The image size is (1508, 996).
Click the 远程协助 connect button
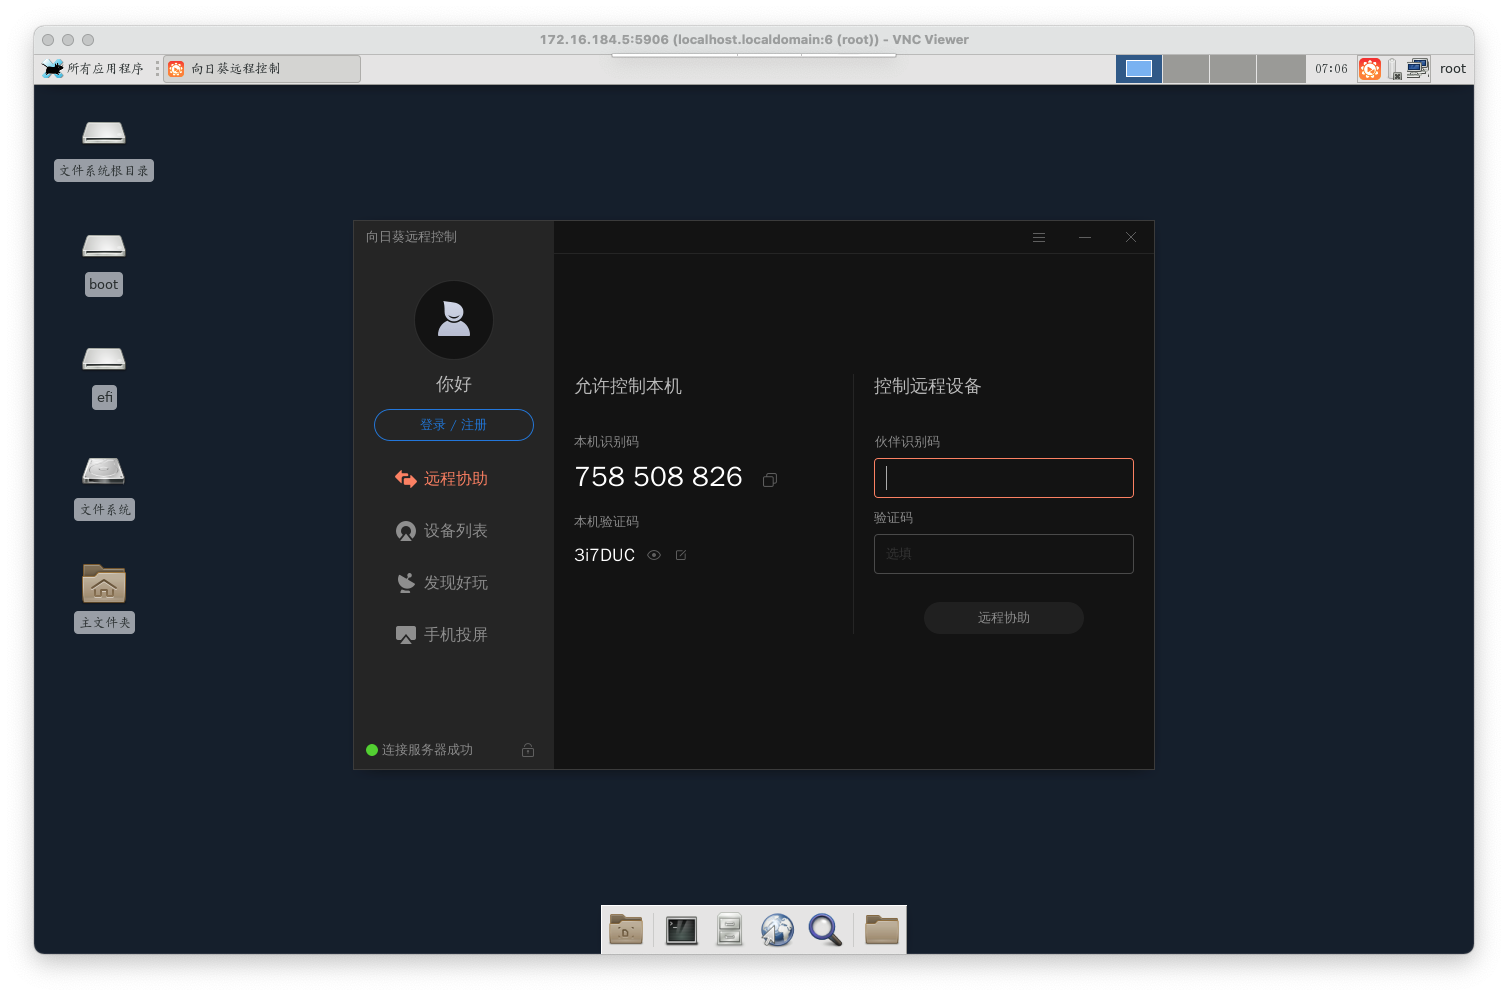(1004, 618)
